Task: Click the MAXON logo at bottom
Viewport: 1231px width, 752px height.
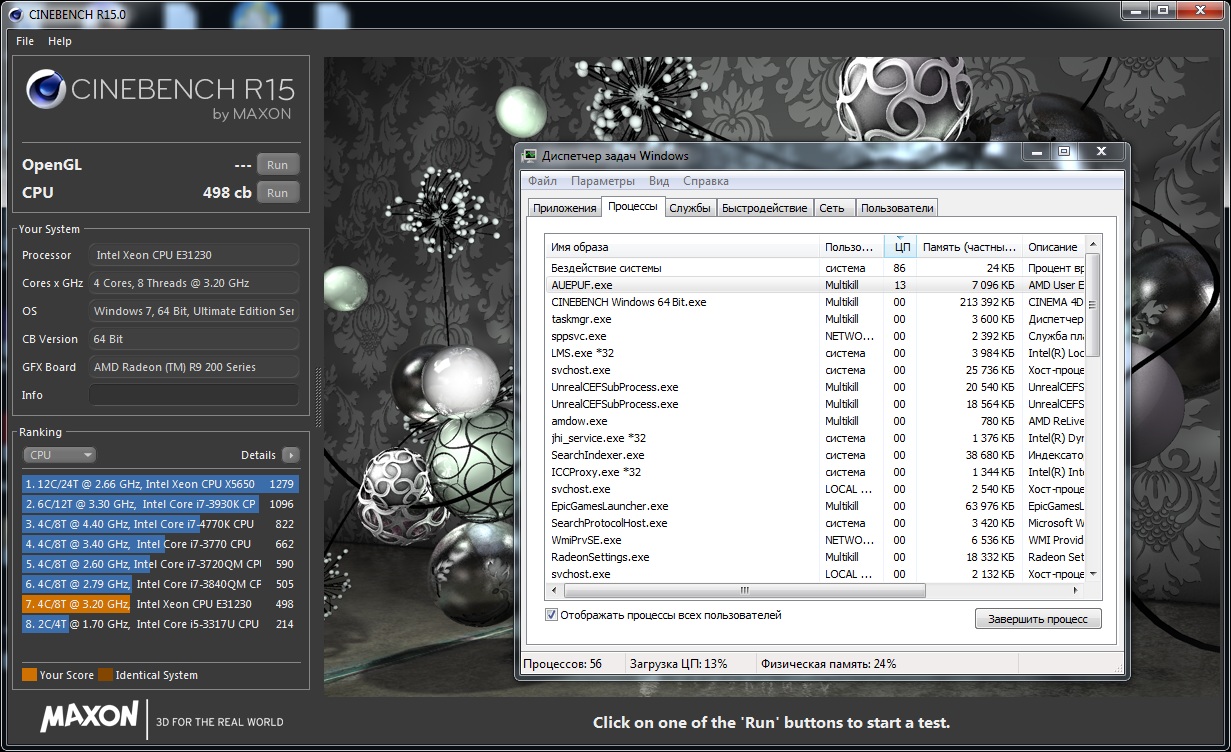Action: (x=89, y=717)
